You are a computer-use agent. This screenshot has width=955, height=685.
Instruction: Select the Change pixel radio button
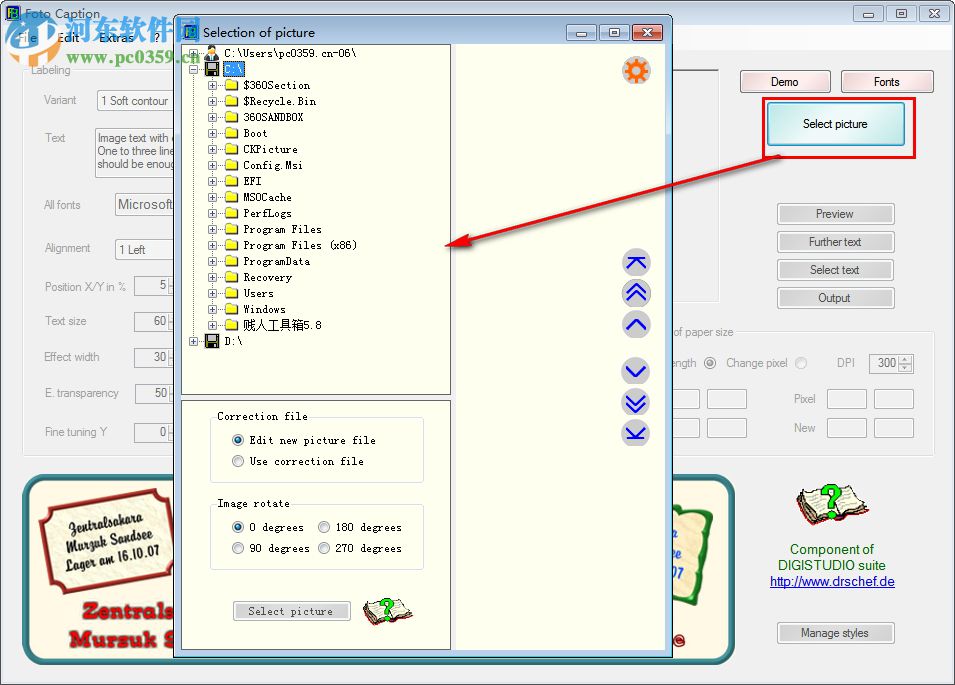[x=802, y=363]
